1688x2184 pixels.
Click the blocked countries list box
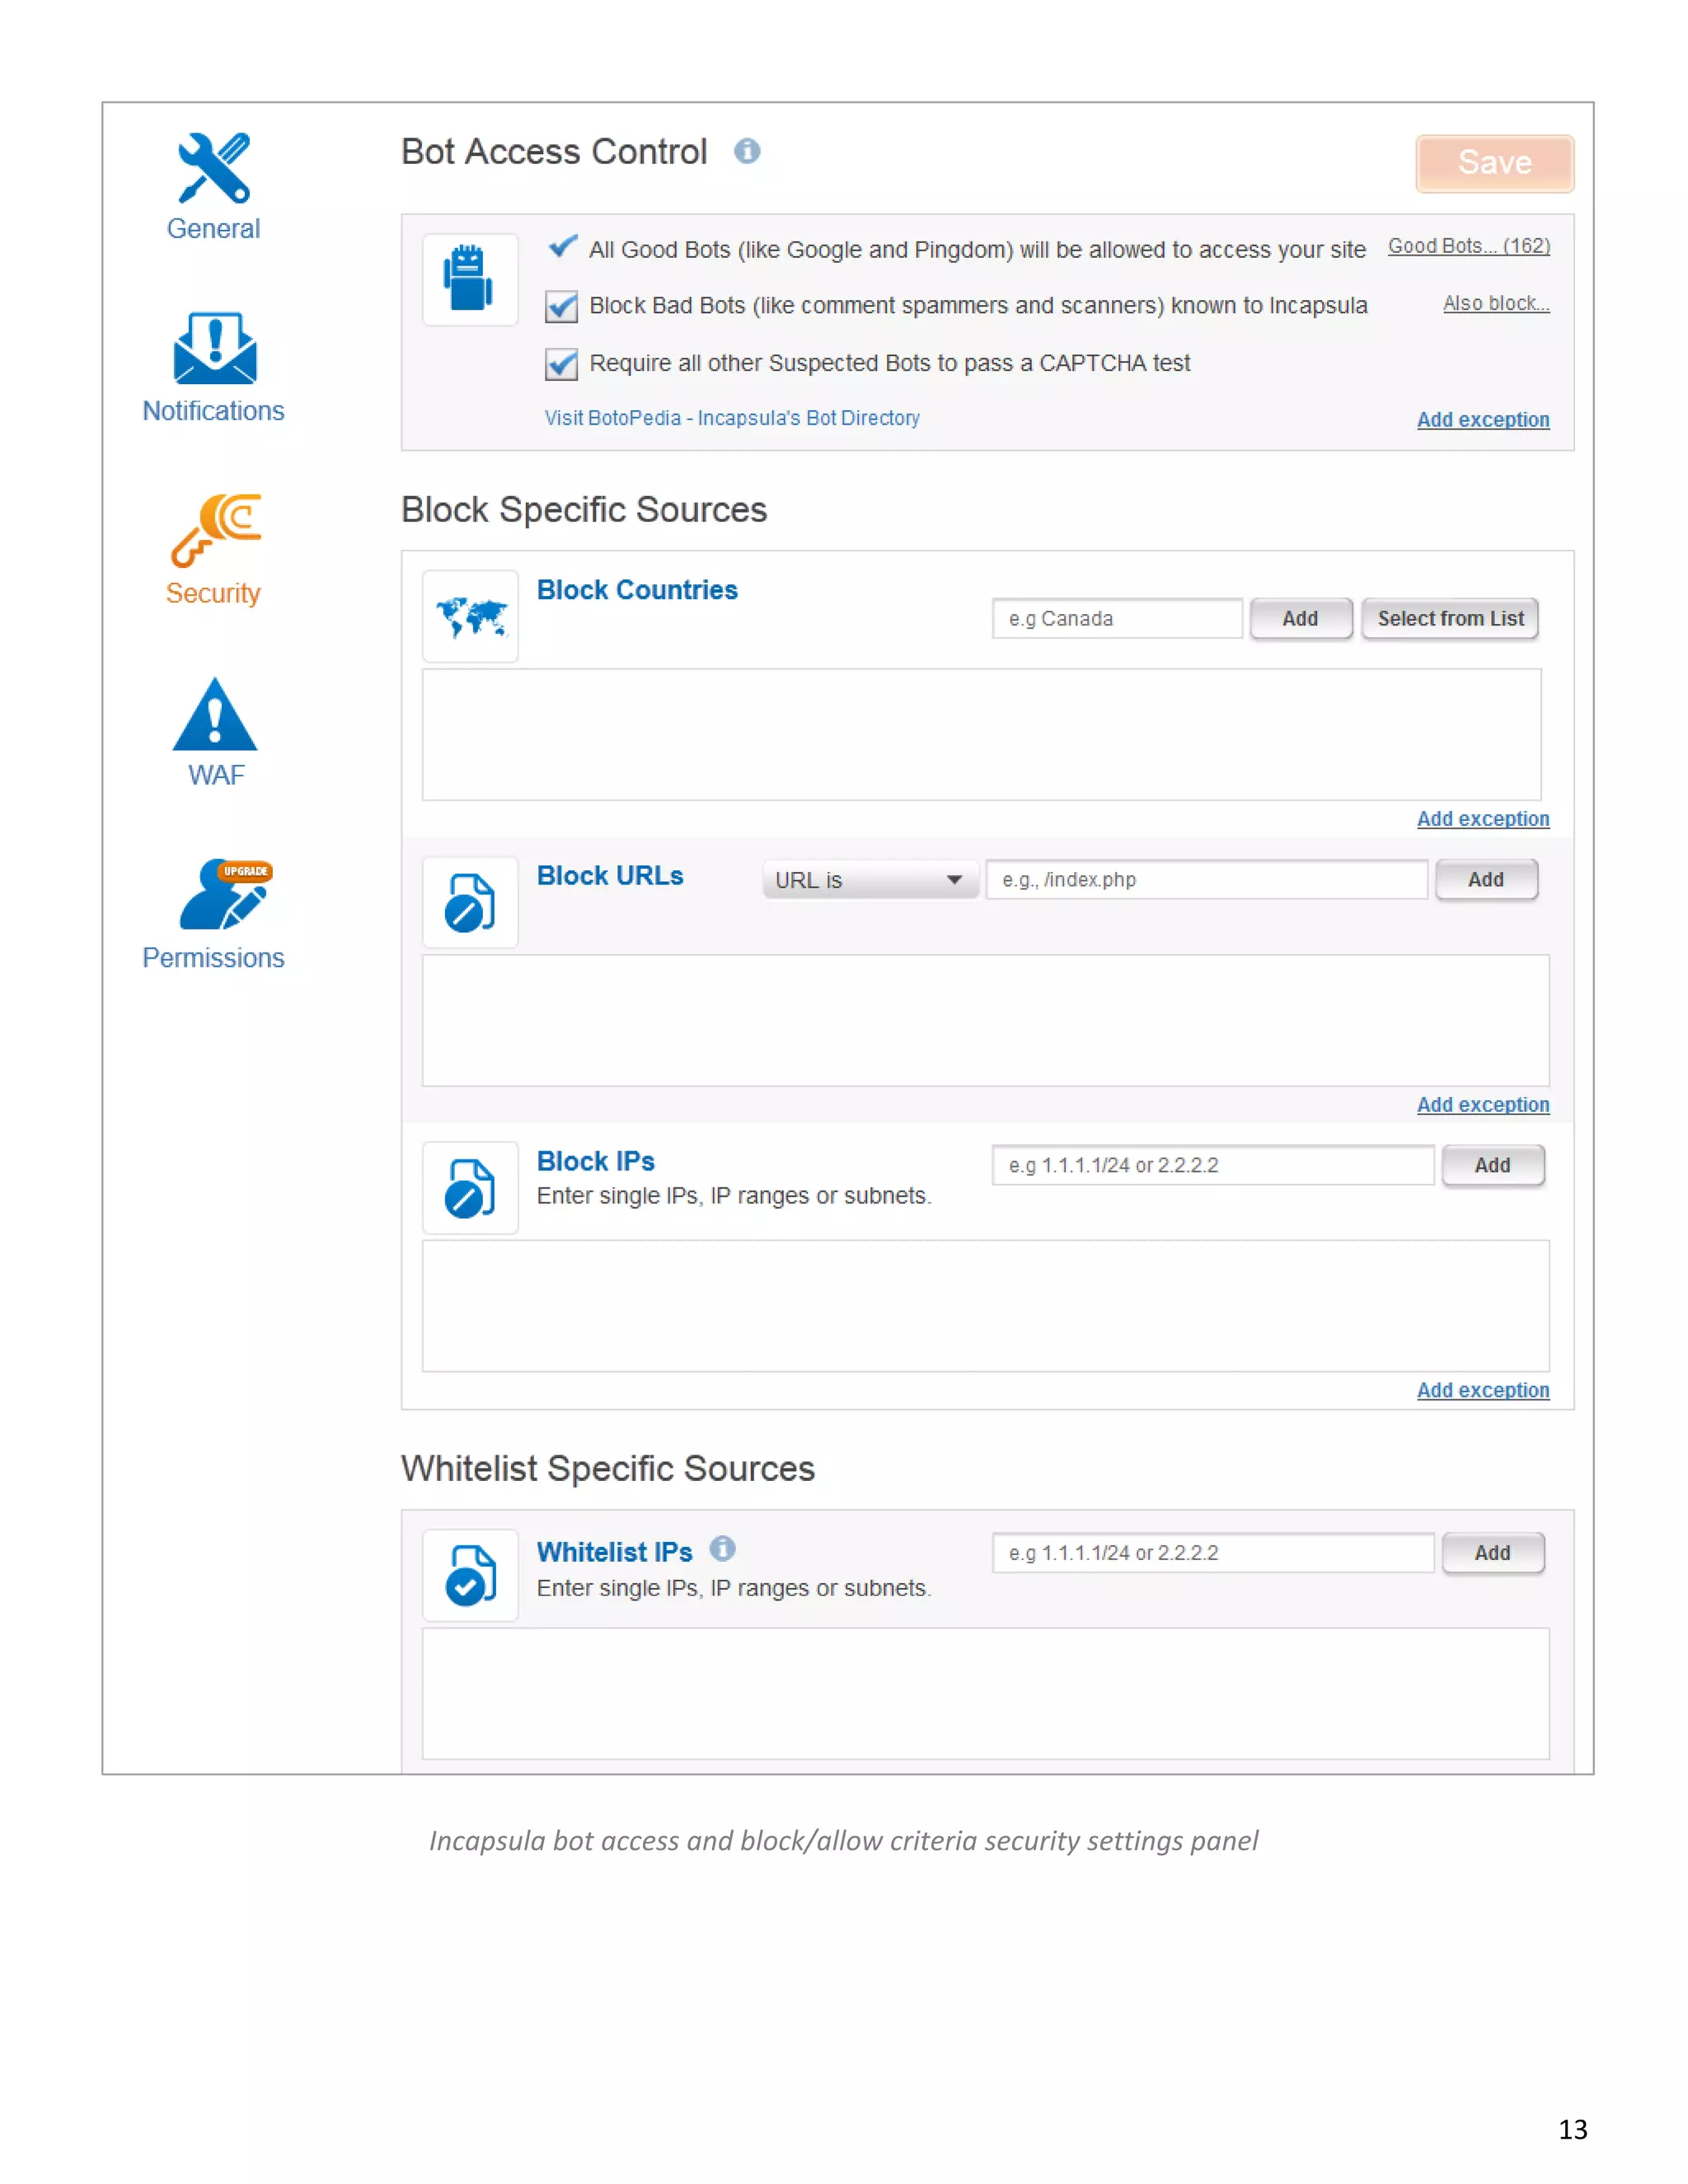[x=981, y=735]
